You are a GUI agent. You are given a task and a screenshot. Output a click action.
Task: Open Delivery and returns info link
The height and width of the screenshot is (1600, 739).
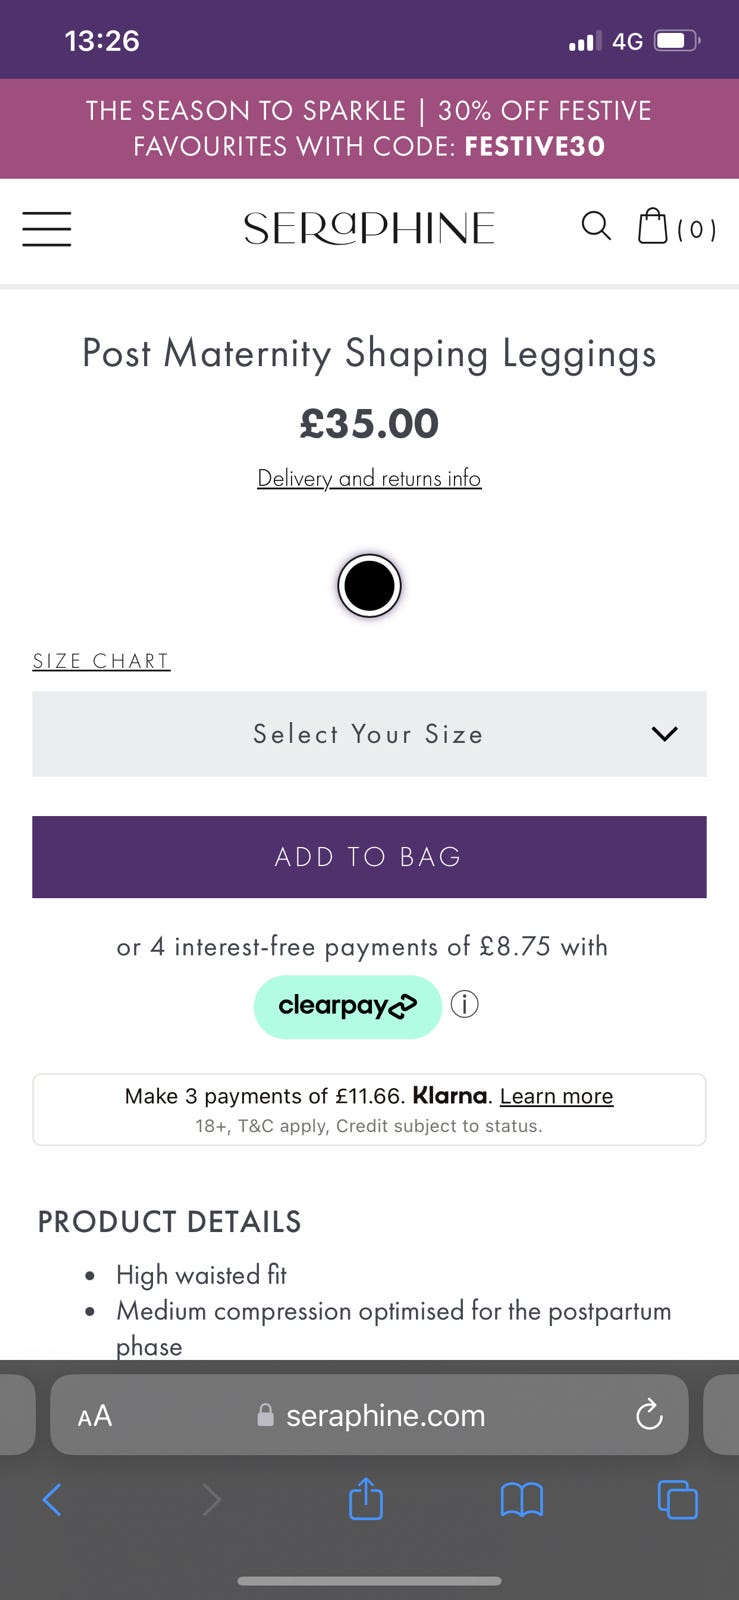pos(369,478)
